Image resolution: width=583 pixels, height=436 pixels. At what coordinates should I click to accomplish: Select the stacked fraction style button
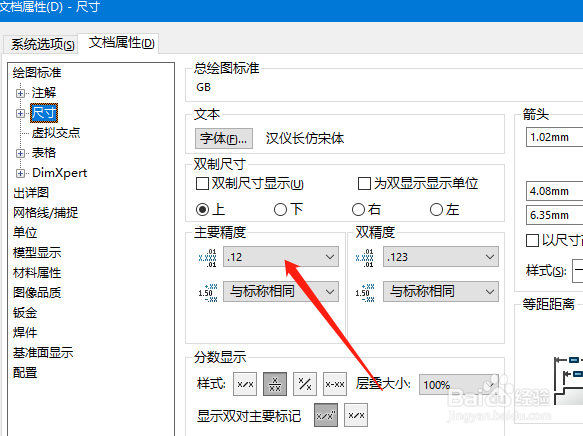point(275,384)
